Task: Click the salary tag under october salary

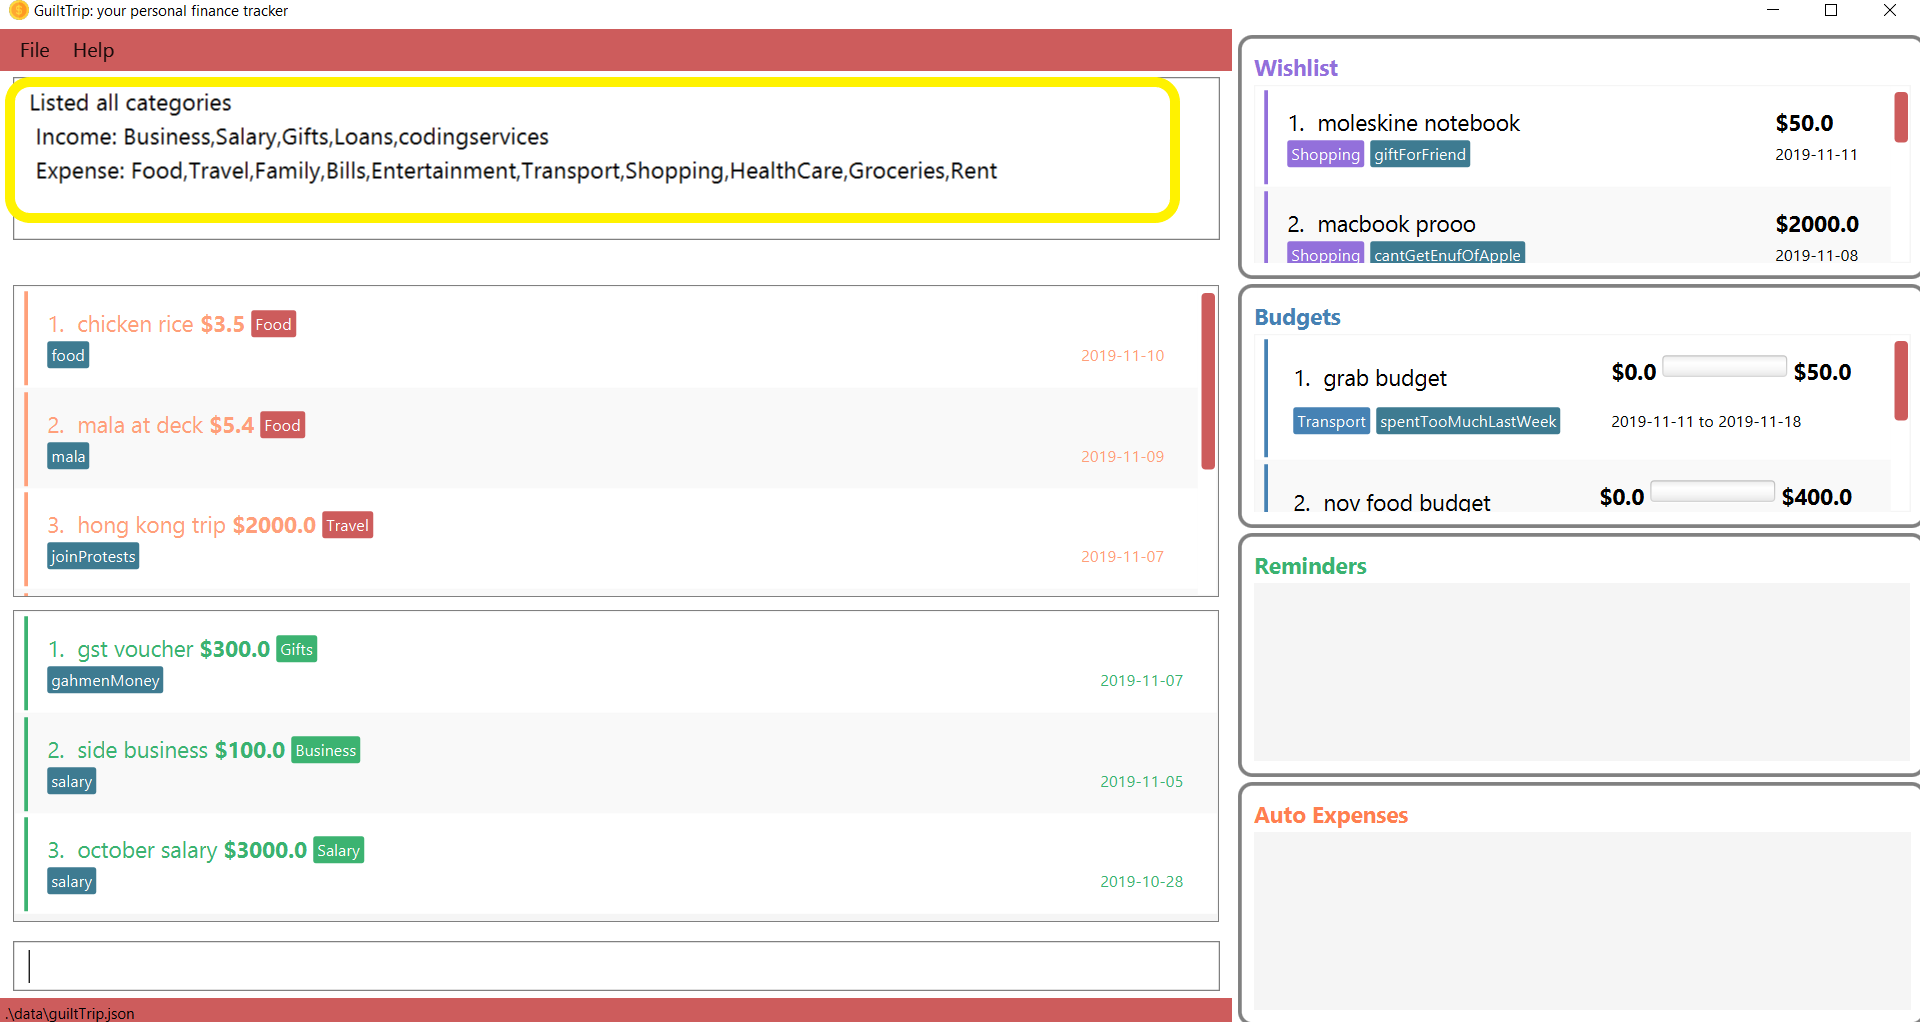Action: 71,881
